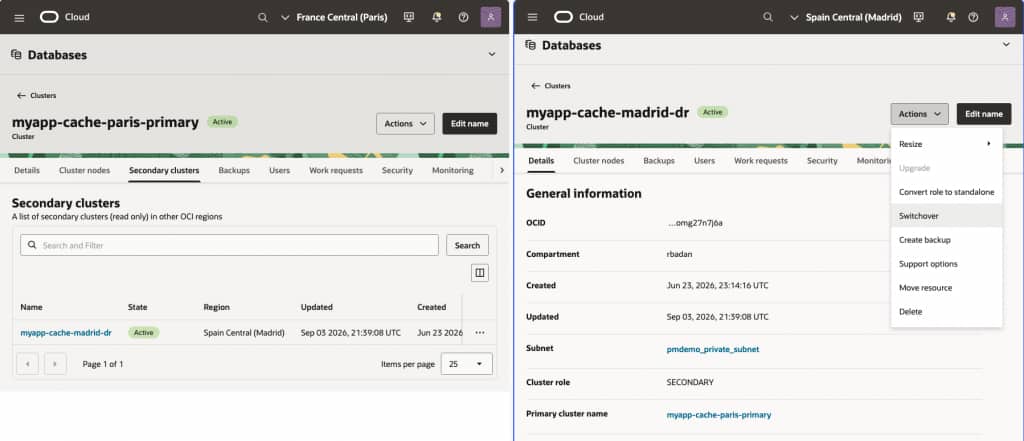Open Users tab in Paris window
This screenshot has width=1024, height=441.
pyautogui.click(x=280, y=171)
